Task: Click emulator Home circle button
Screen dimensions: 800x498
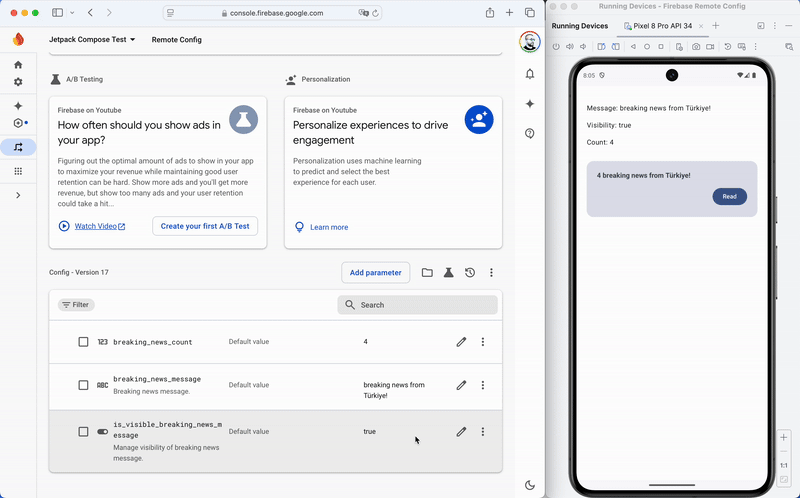Action: click(x=647, y=46)
